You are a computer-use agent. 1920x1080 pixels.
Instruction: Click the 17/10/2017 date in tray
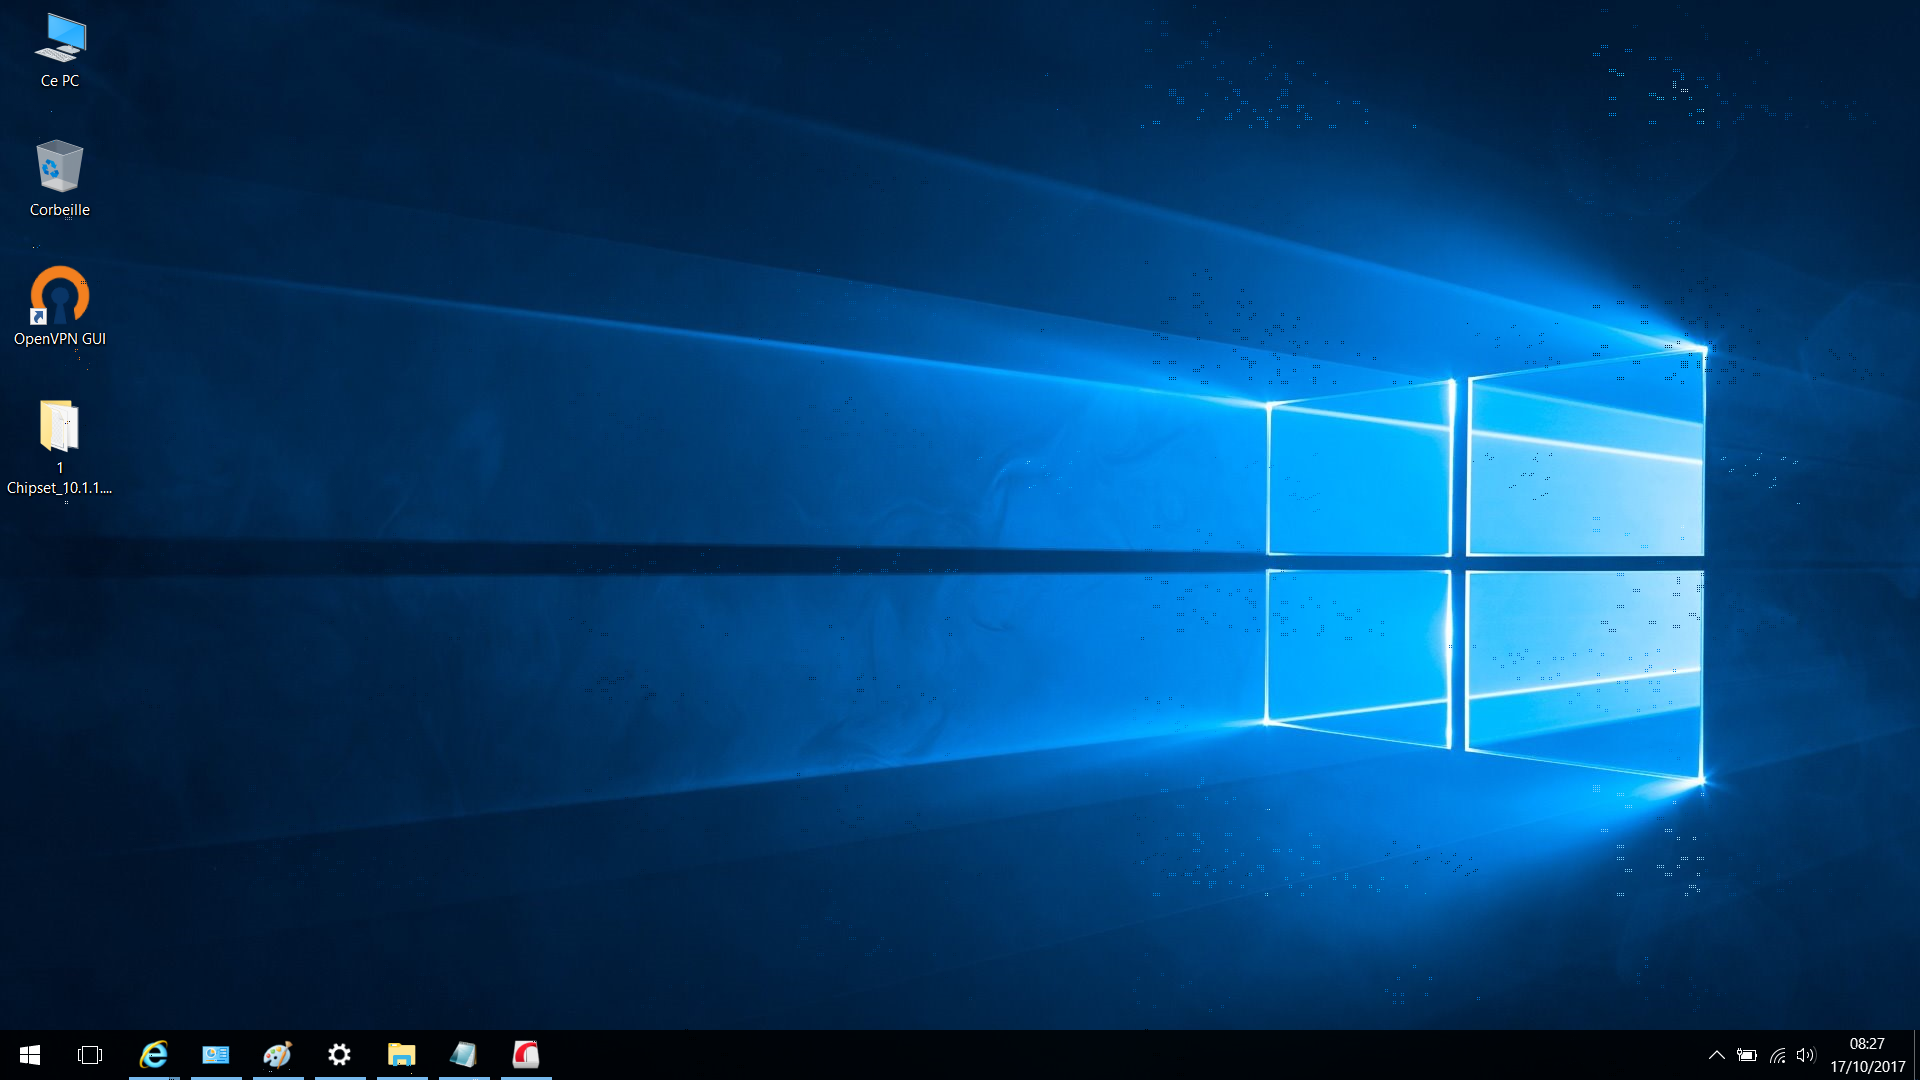point(1867,1067)
